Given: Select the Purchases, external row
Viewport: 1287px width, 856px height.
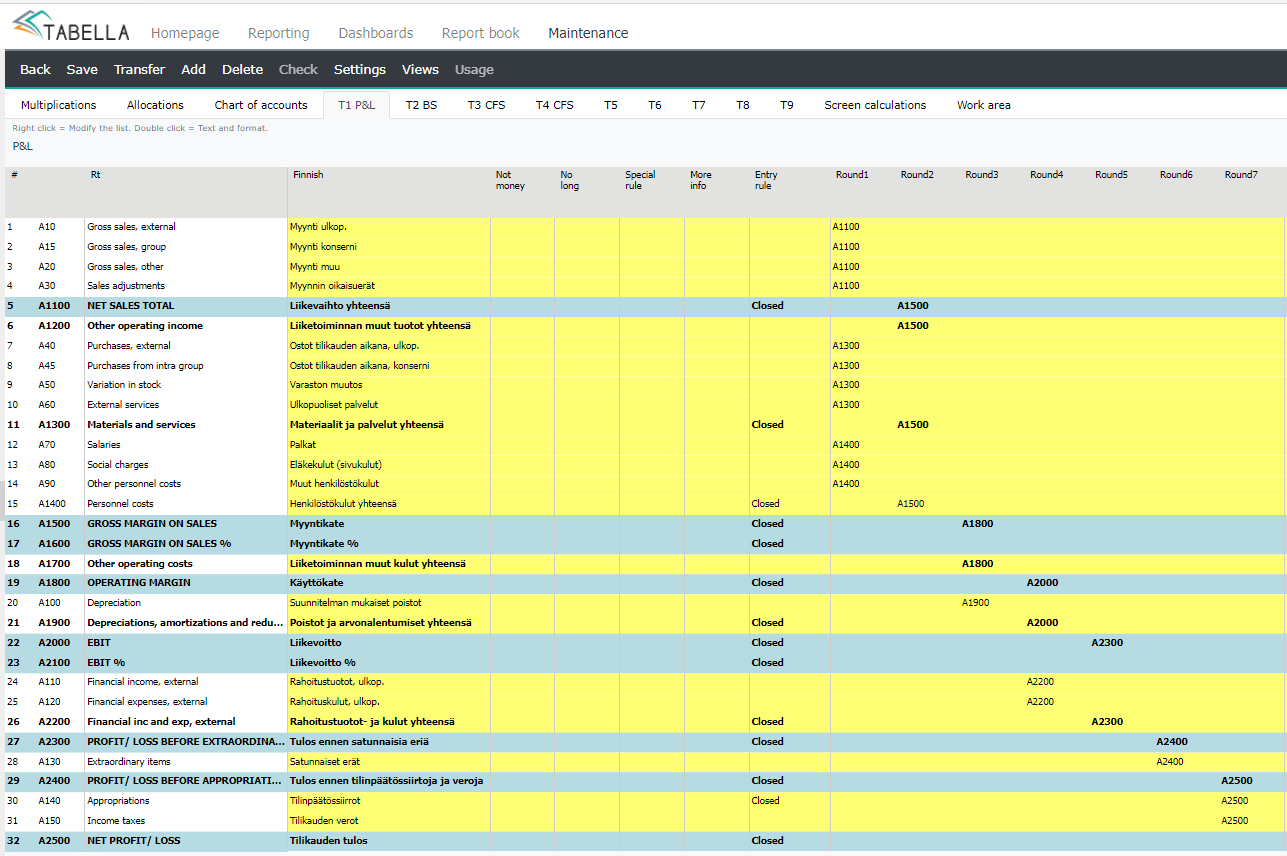Looking at the screenshot, I should point(644,346).
